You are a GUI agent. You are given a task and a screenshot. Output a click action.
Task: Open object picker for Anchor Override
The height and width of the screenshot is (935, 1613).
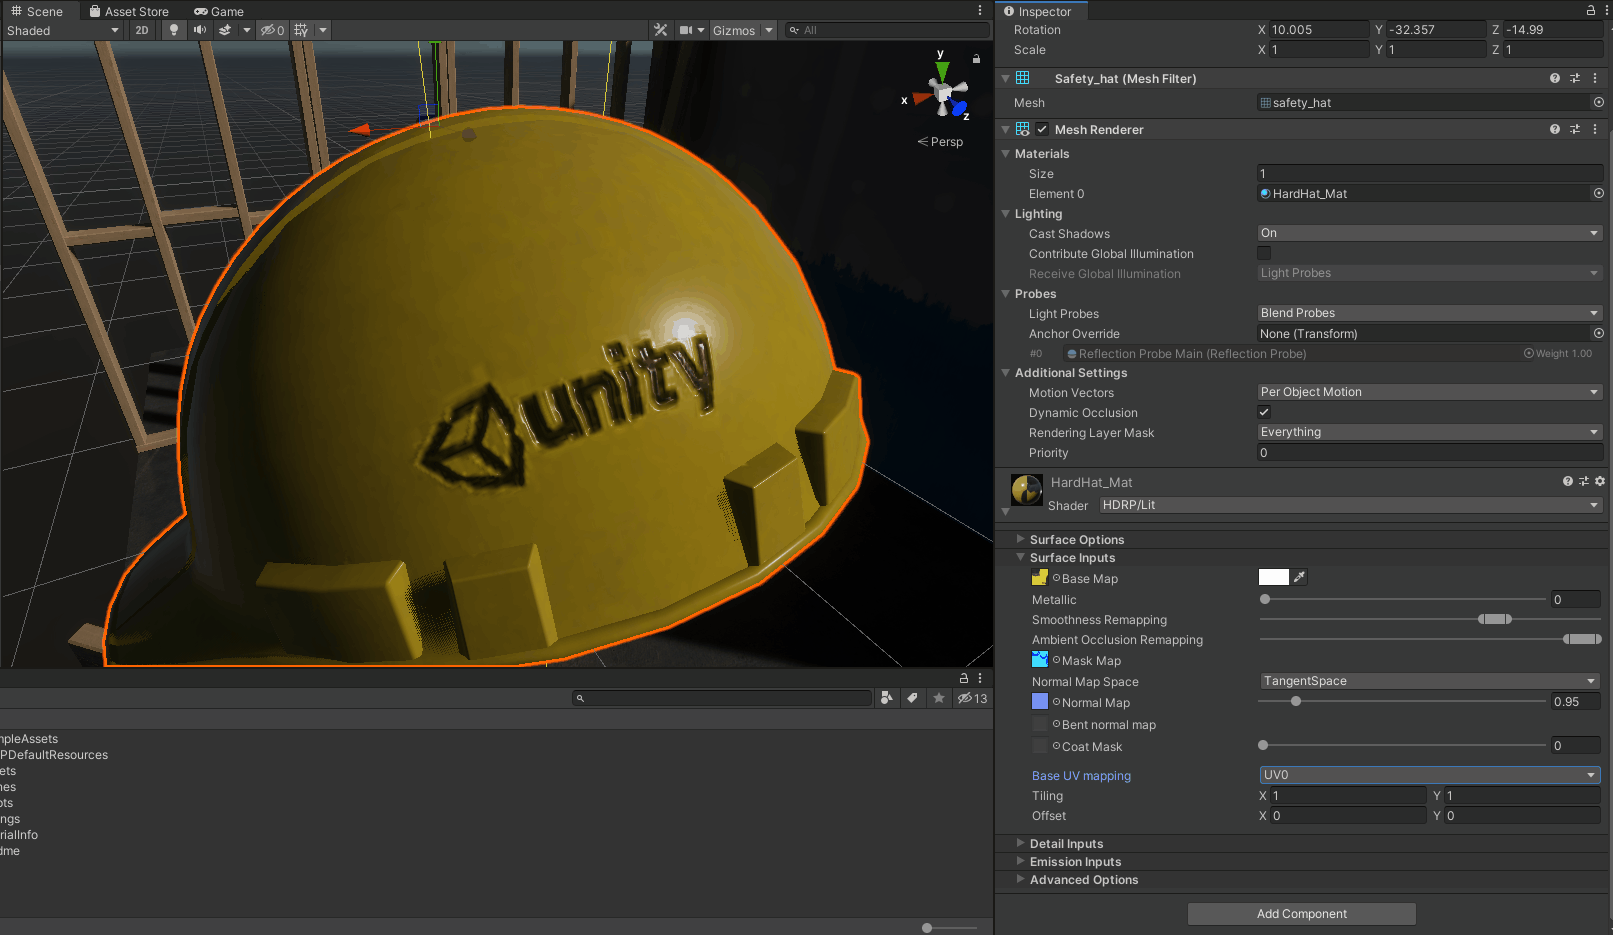[1598, 333]
